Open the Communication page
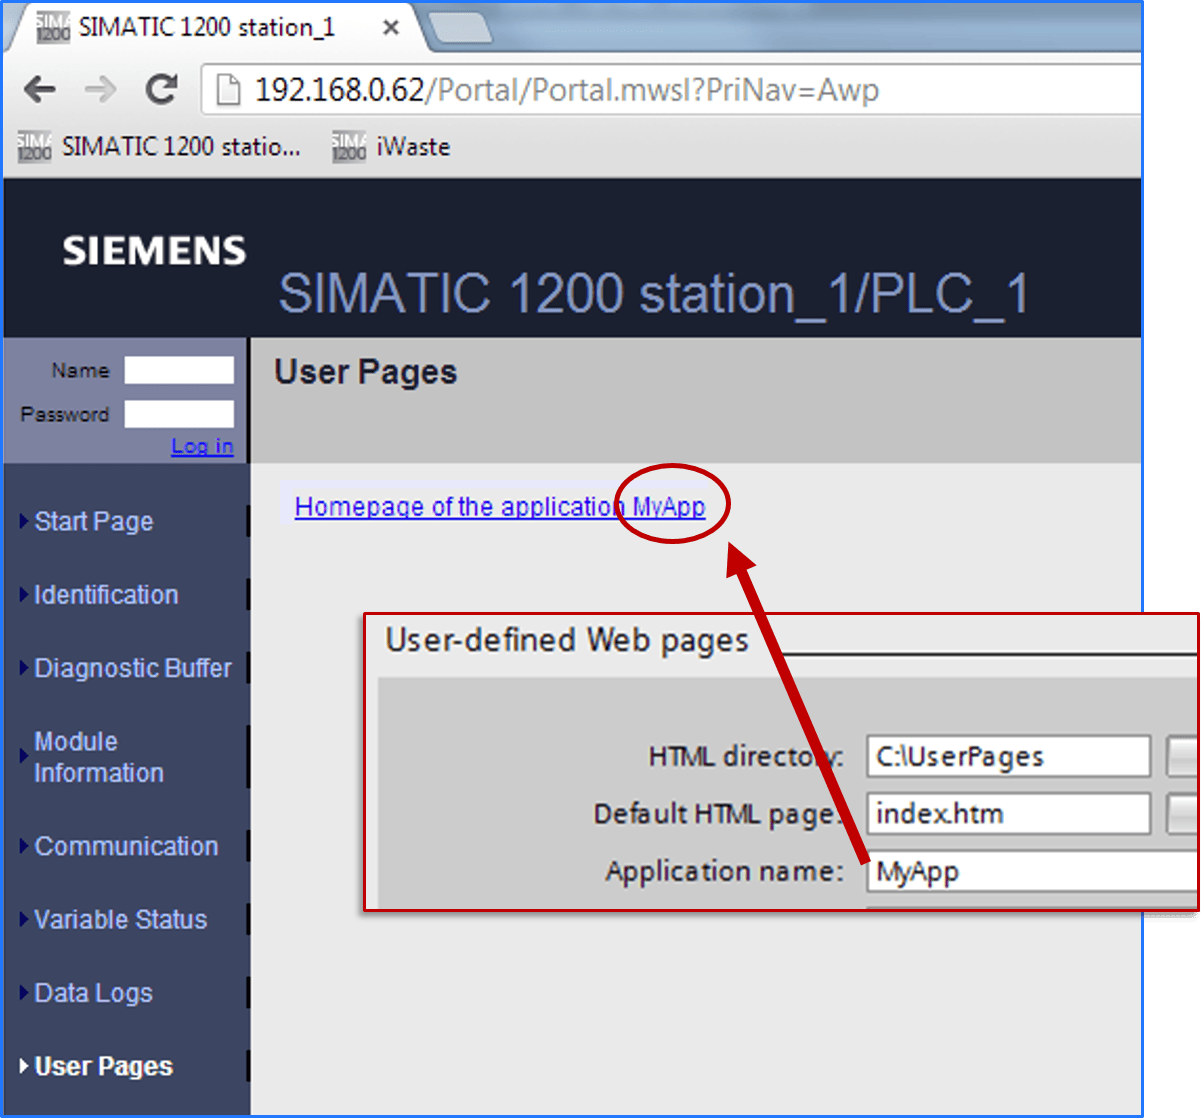 [x=126, y=846]
